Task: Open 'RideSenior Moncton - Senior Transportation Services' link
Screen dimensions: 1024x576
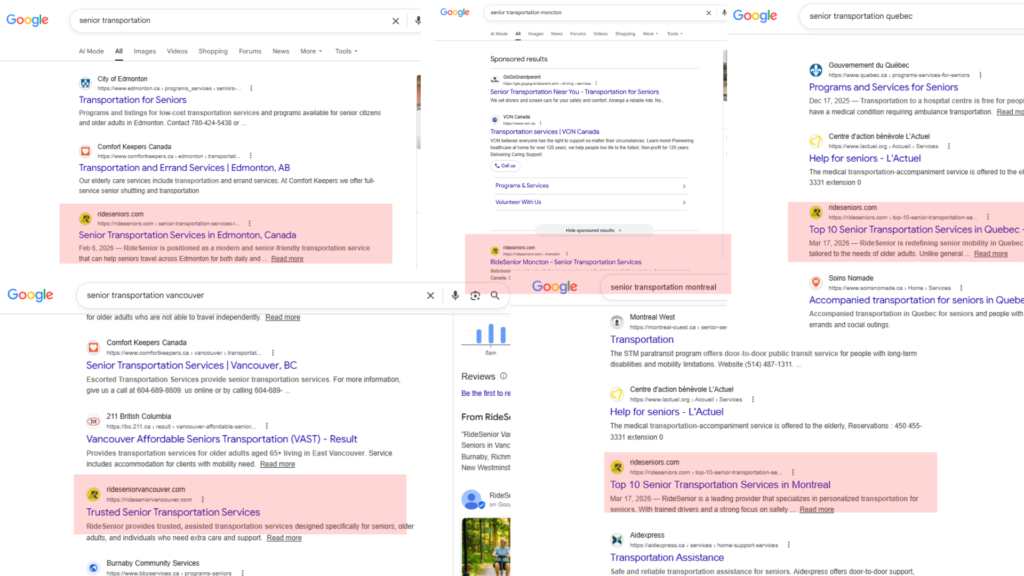Action: pos(566,263)
